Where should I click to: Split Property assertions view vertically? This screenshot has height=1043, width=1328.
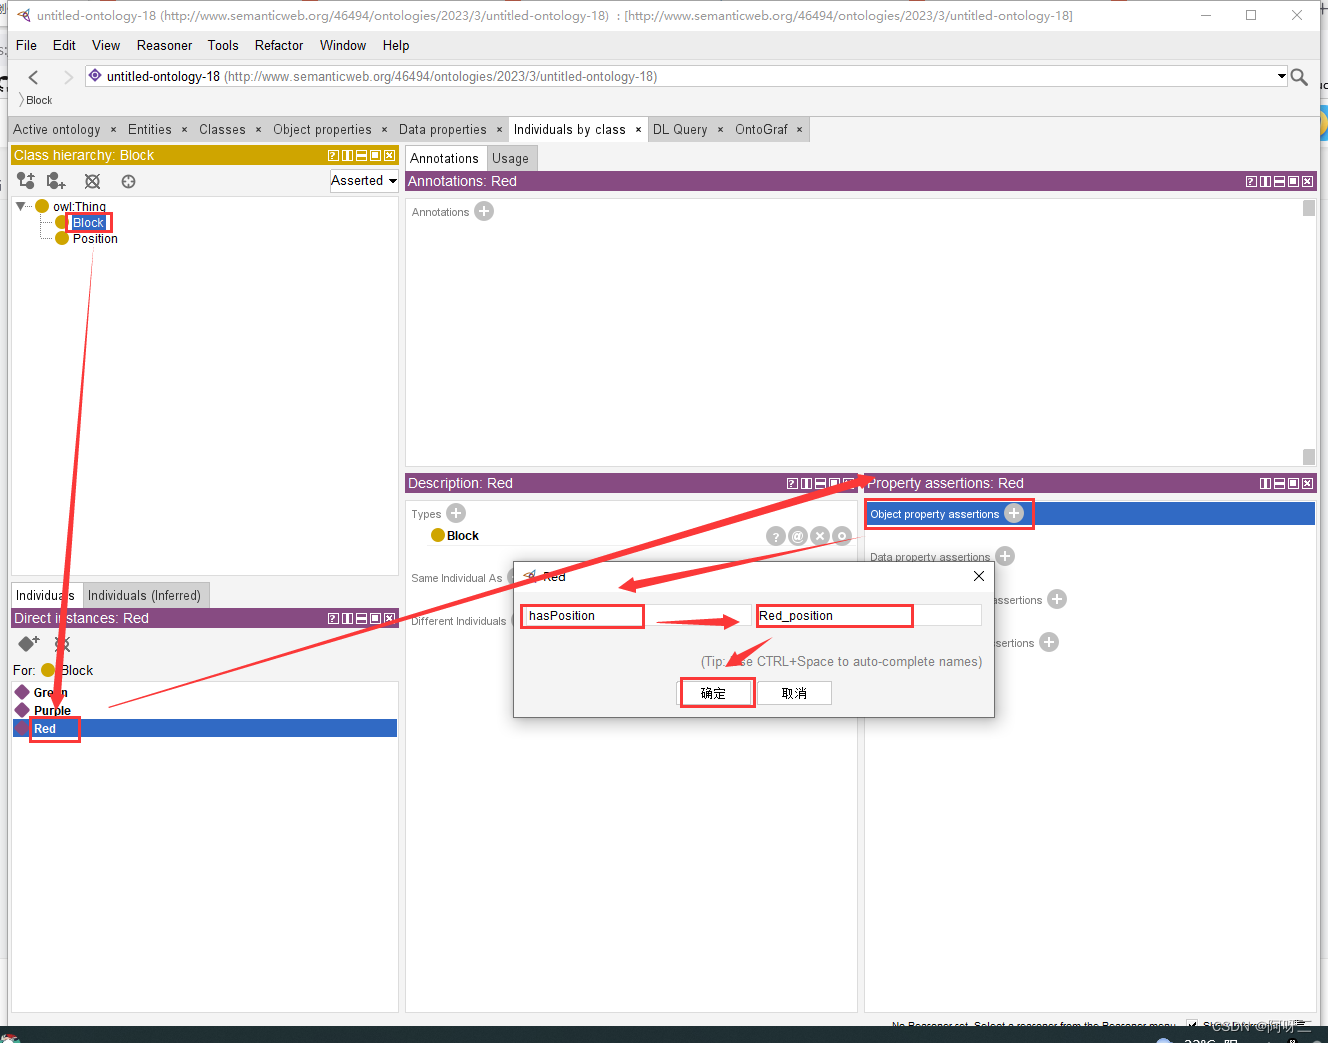pos(1265,483)
